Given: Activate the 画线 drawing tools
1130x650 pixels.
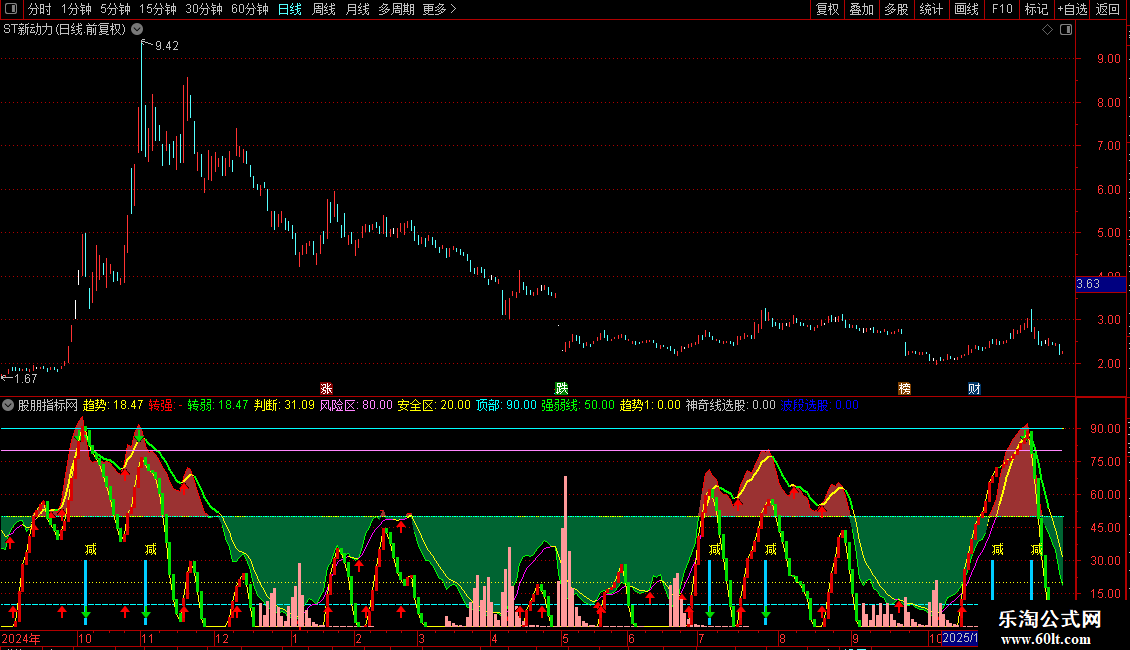Looking at the screenshot, I should [x=966, y=9].
